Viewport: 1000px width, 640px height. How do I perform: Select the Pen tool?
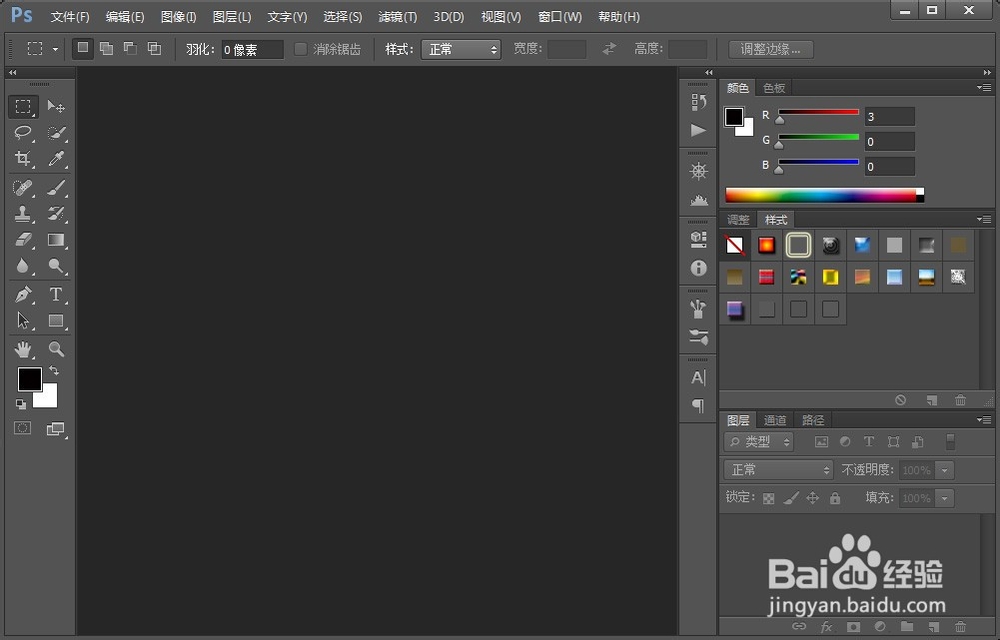pos(23,295)
